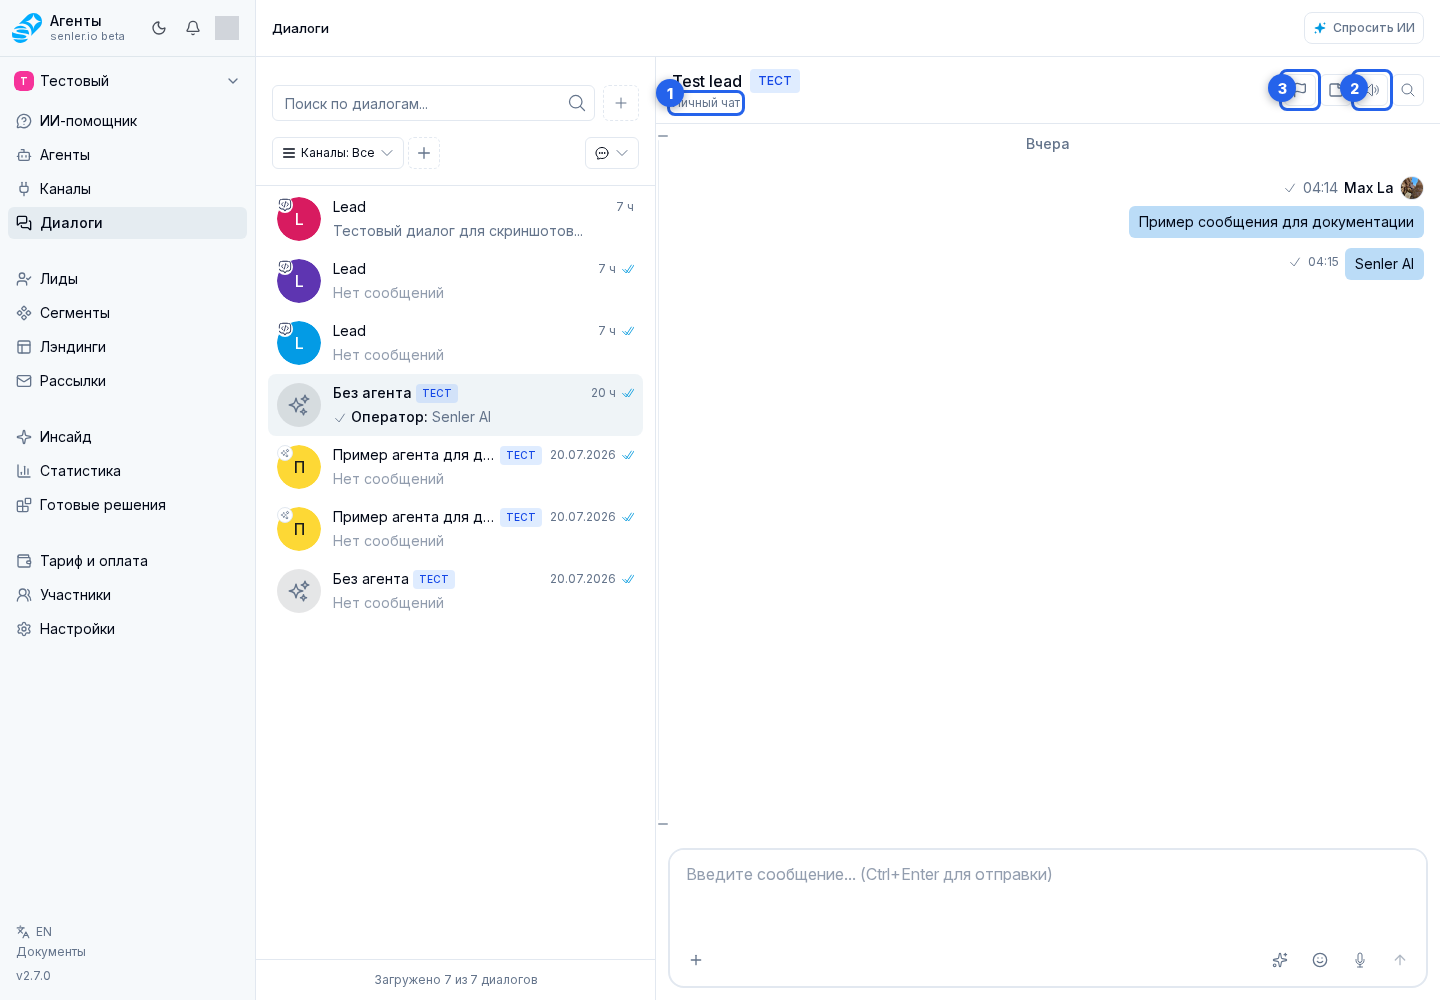Add attachment with plus icon in composer
The width and height of the screenshot is (1440, 1000).
696,960
